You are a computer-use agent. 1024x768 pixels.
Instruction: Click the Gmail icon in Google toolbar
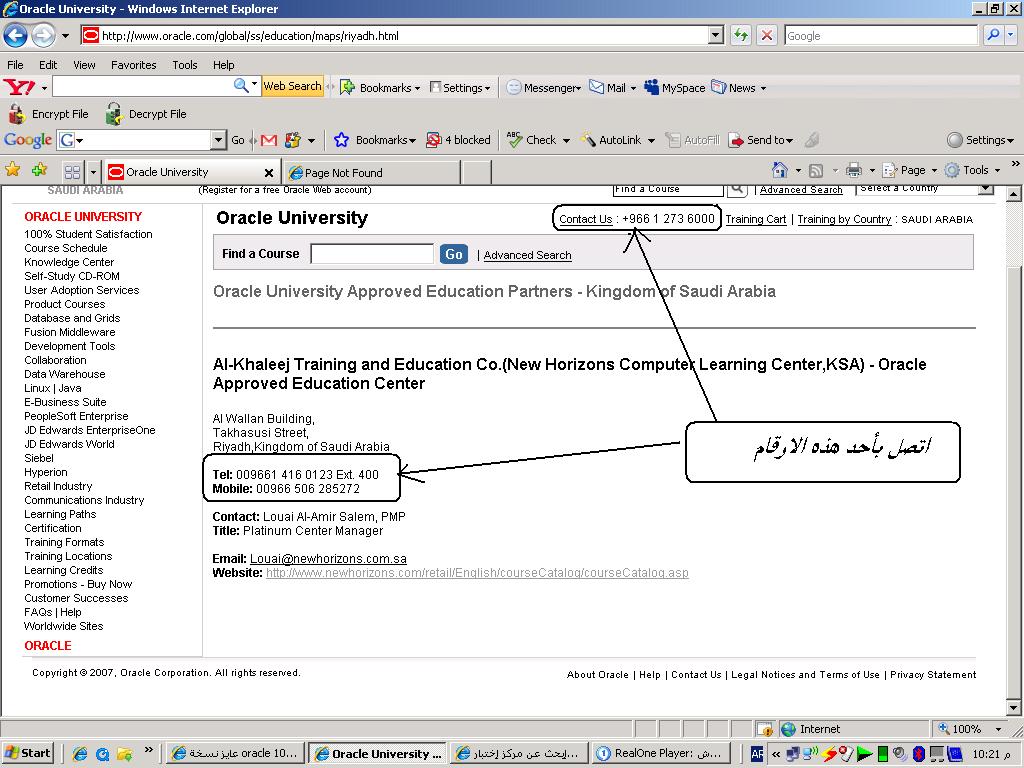tap(268, 141)
